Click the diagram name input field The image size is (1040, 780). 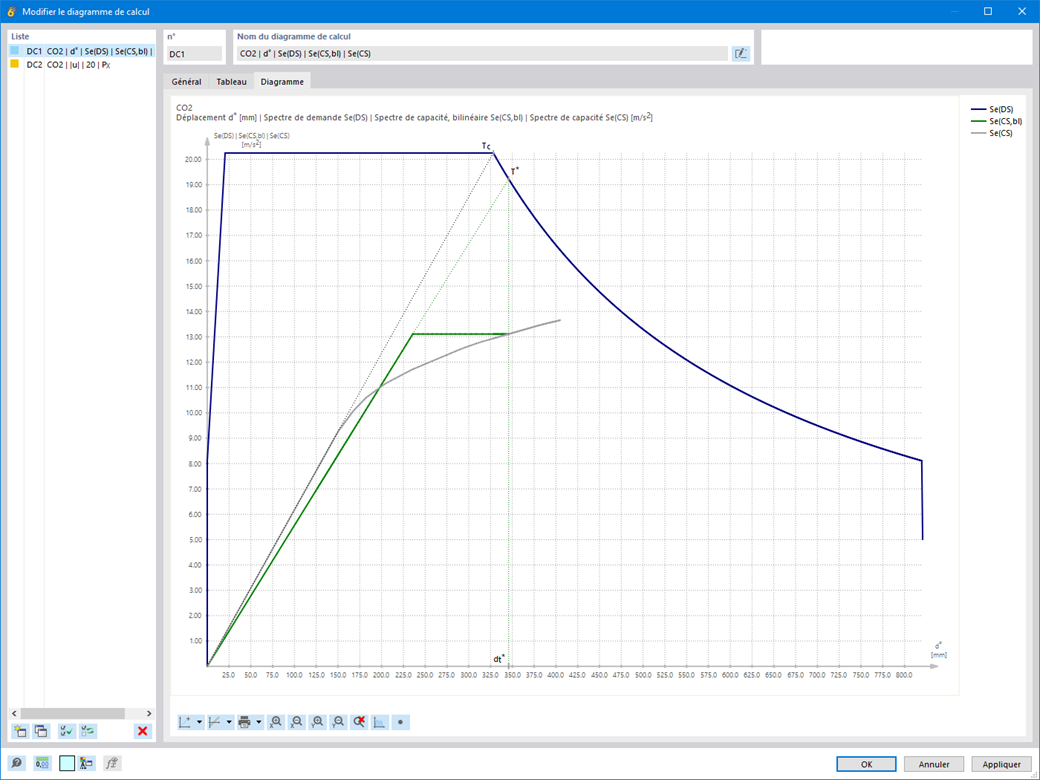(x=482, y=54)
